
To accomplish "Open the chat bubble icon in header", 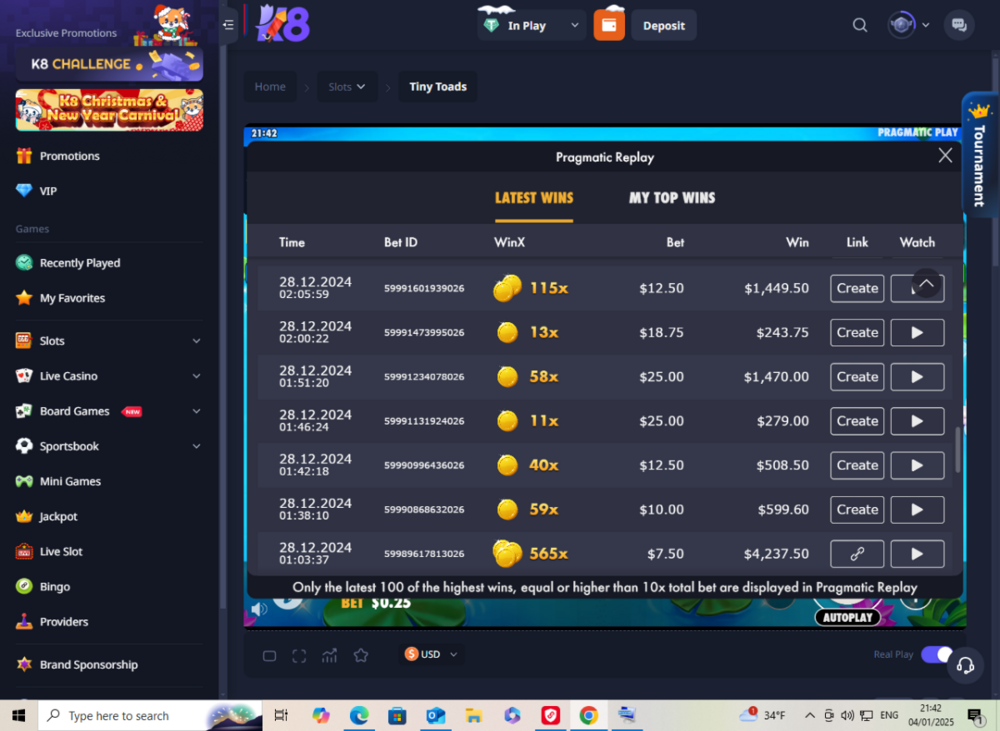I will [959, 25].
